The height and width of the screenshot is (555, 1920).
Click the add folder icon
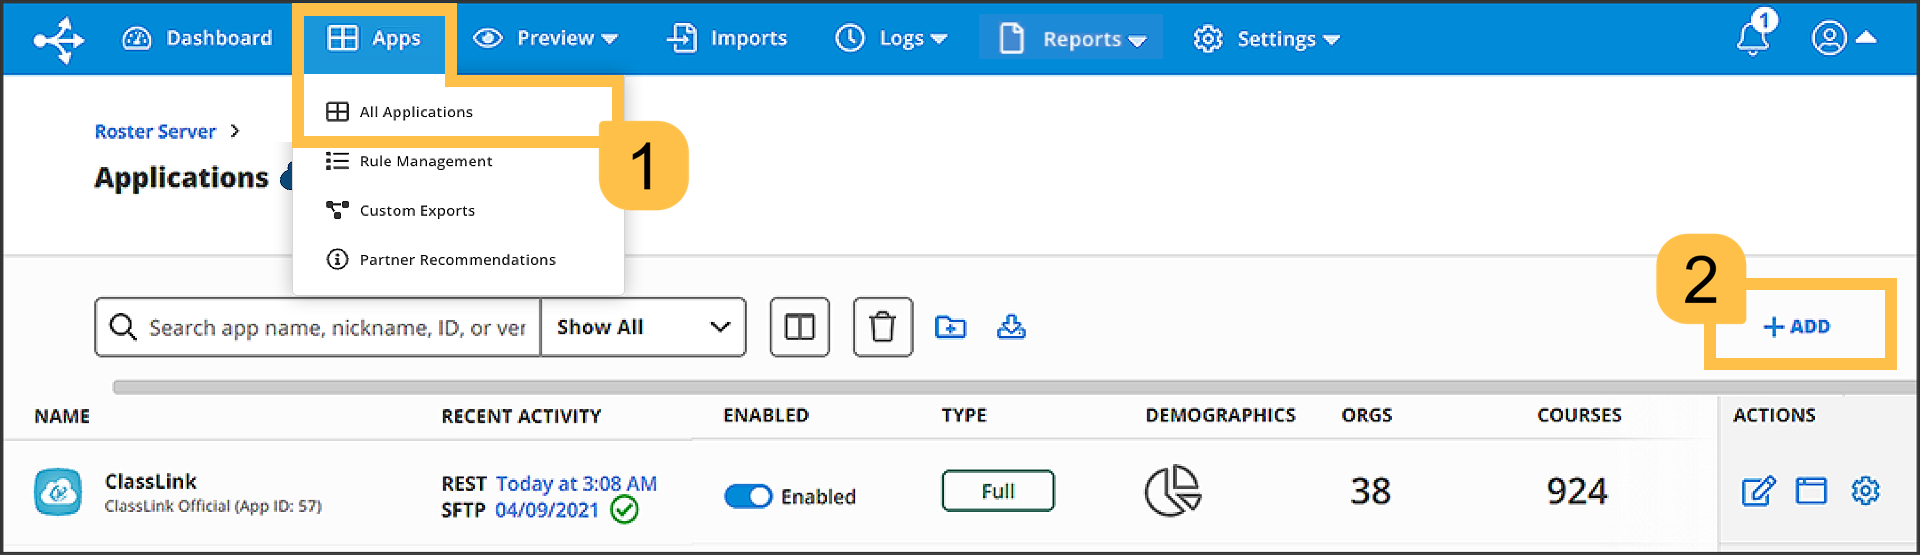pos(950,327)
